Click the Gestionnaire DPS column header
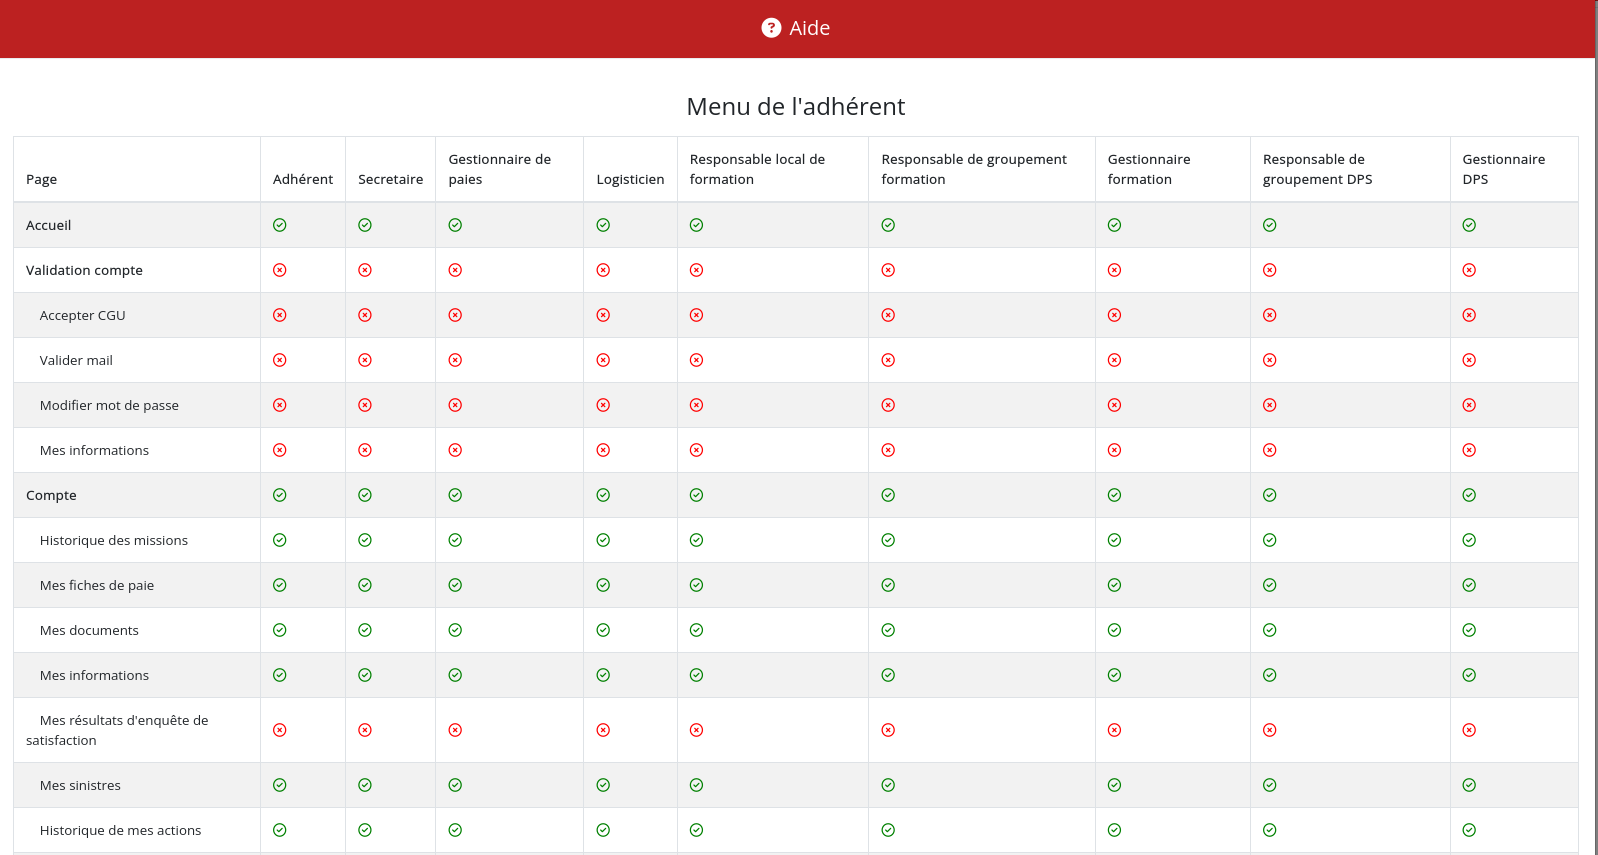The height and width of the screenshot is (855, 1598). coord(1503,169)
